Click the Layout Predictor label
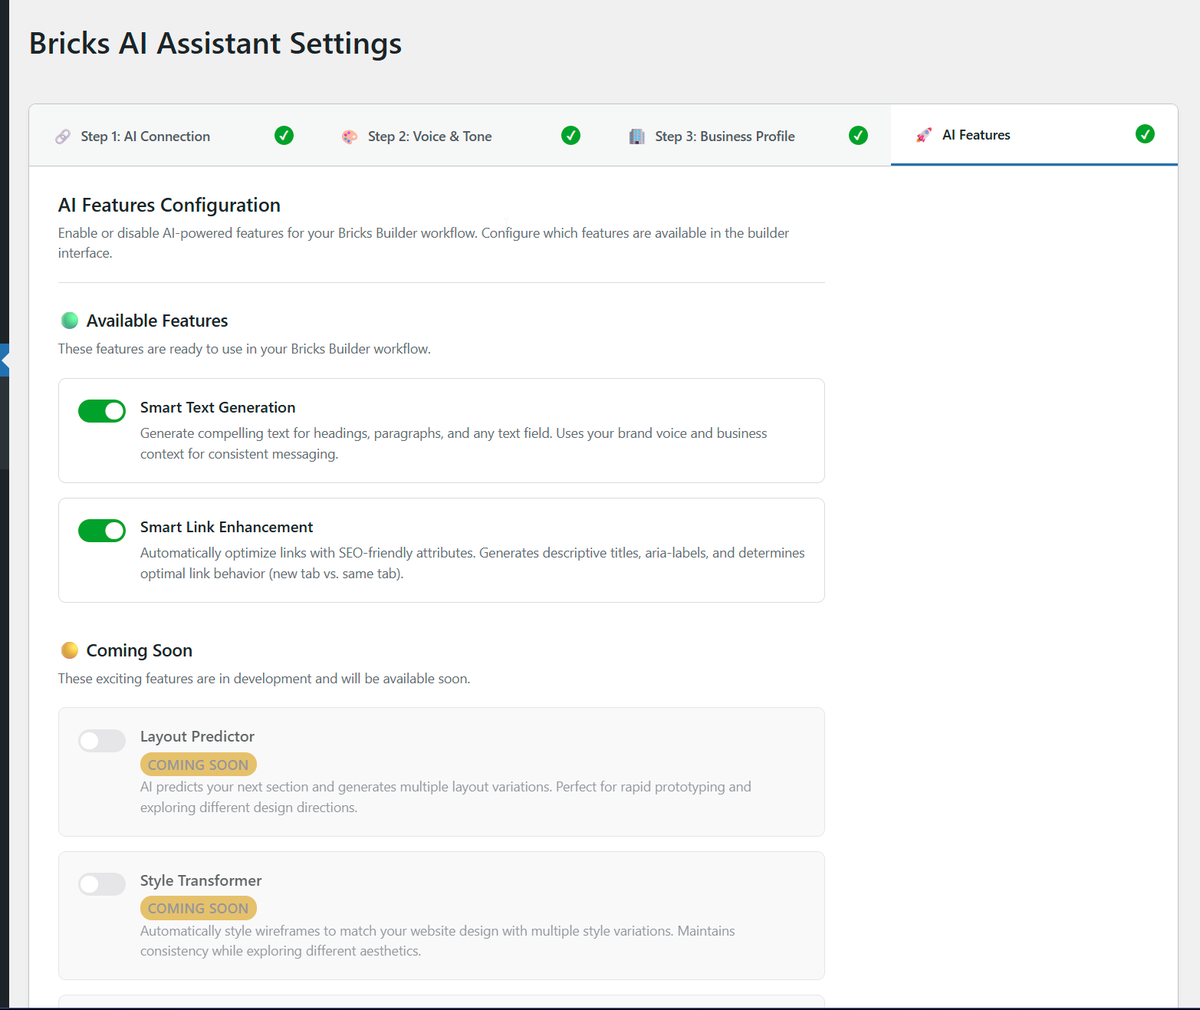The width and height of the screenshot is (1200, 1010). (x=197, y=736)
